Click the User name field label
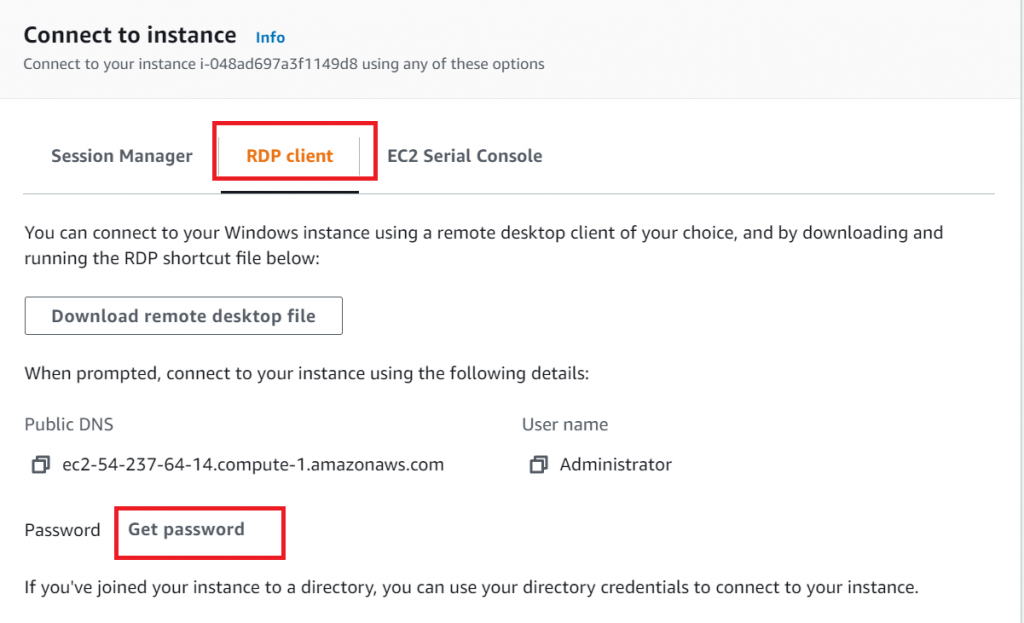 [565, 424]
